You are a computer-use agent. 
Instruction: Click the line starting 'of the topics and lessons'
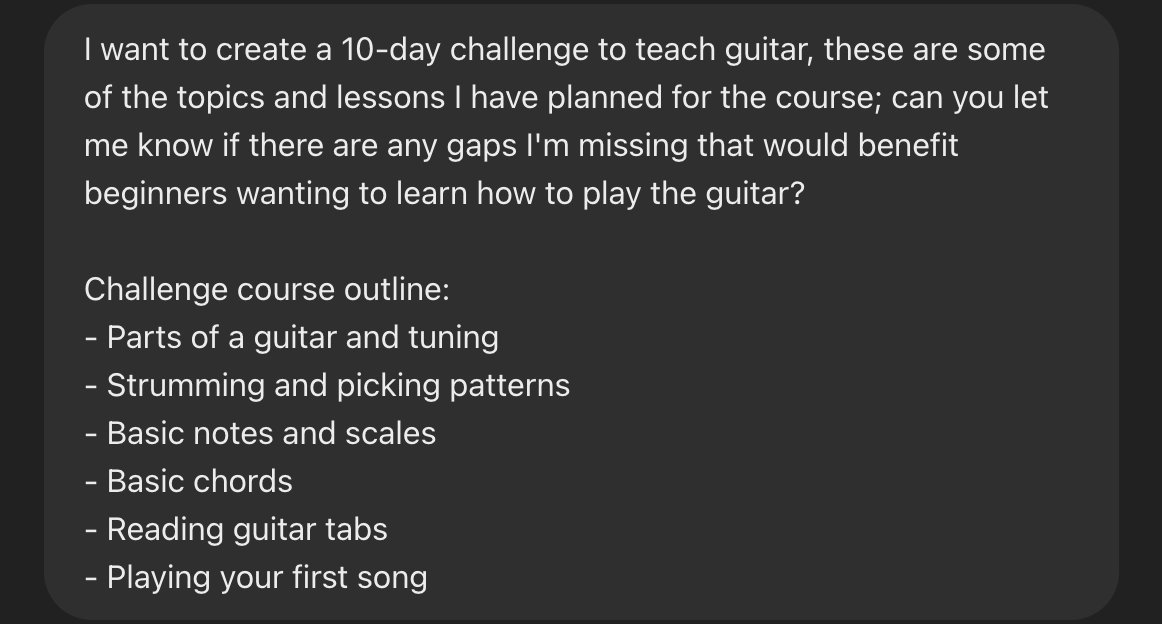point(566,98)
